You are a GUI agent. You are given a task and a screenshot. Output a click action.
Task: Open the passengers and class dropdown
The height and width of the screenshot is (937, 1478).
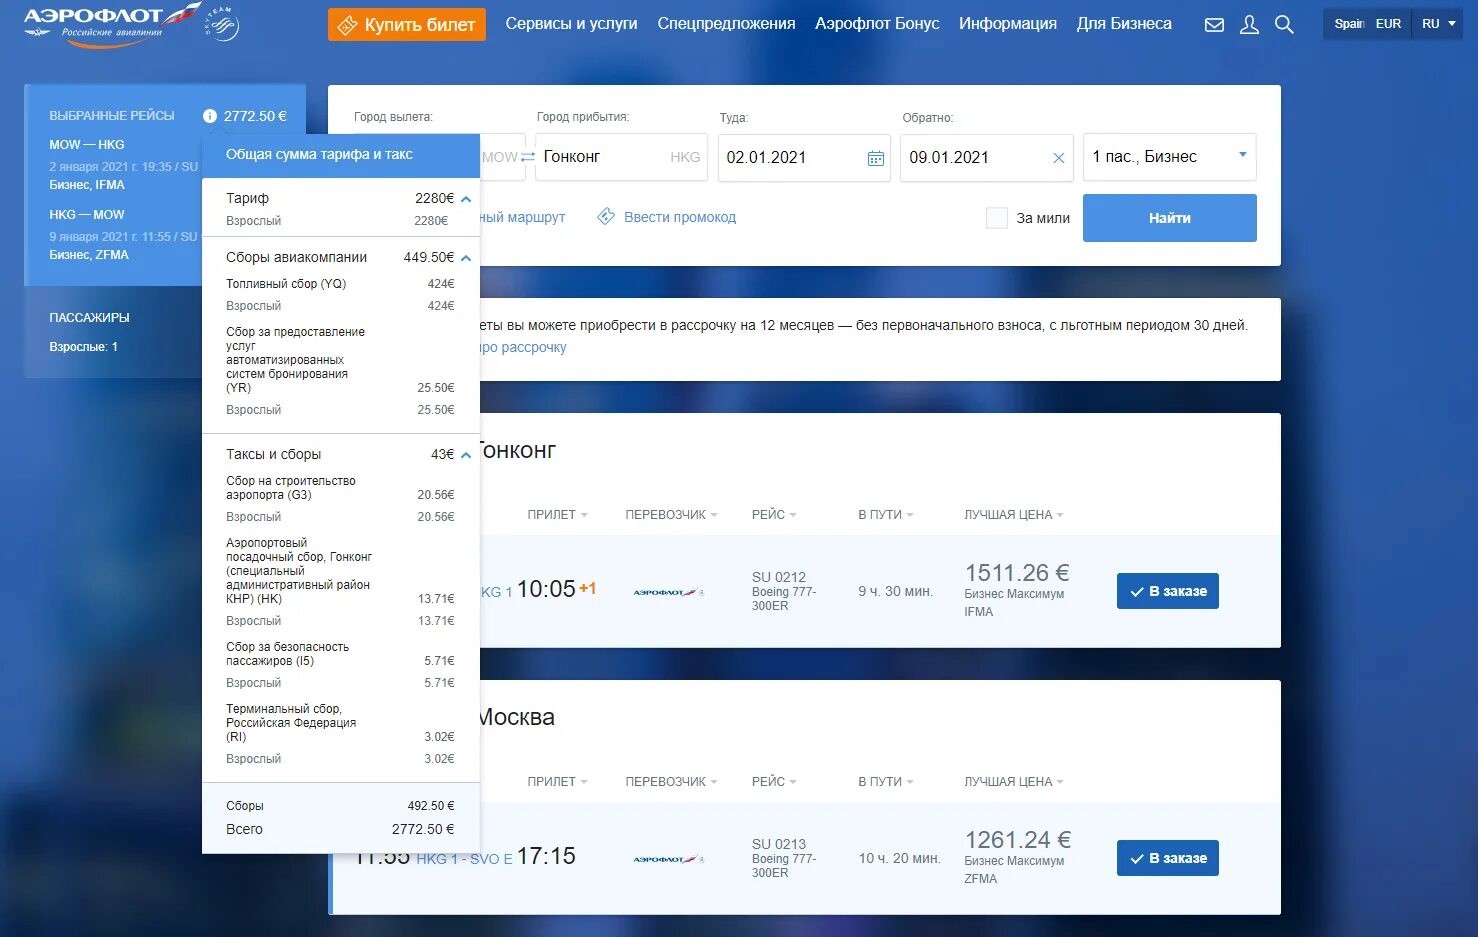coord(1169,157)
